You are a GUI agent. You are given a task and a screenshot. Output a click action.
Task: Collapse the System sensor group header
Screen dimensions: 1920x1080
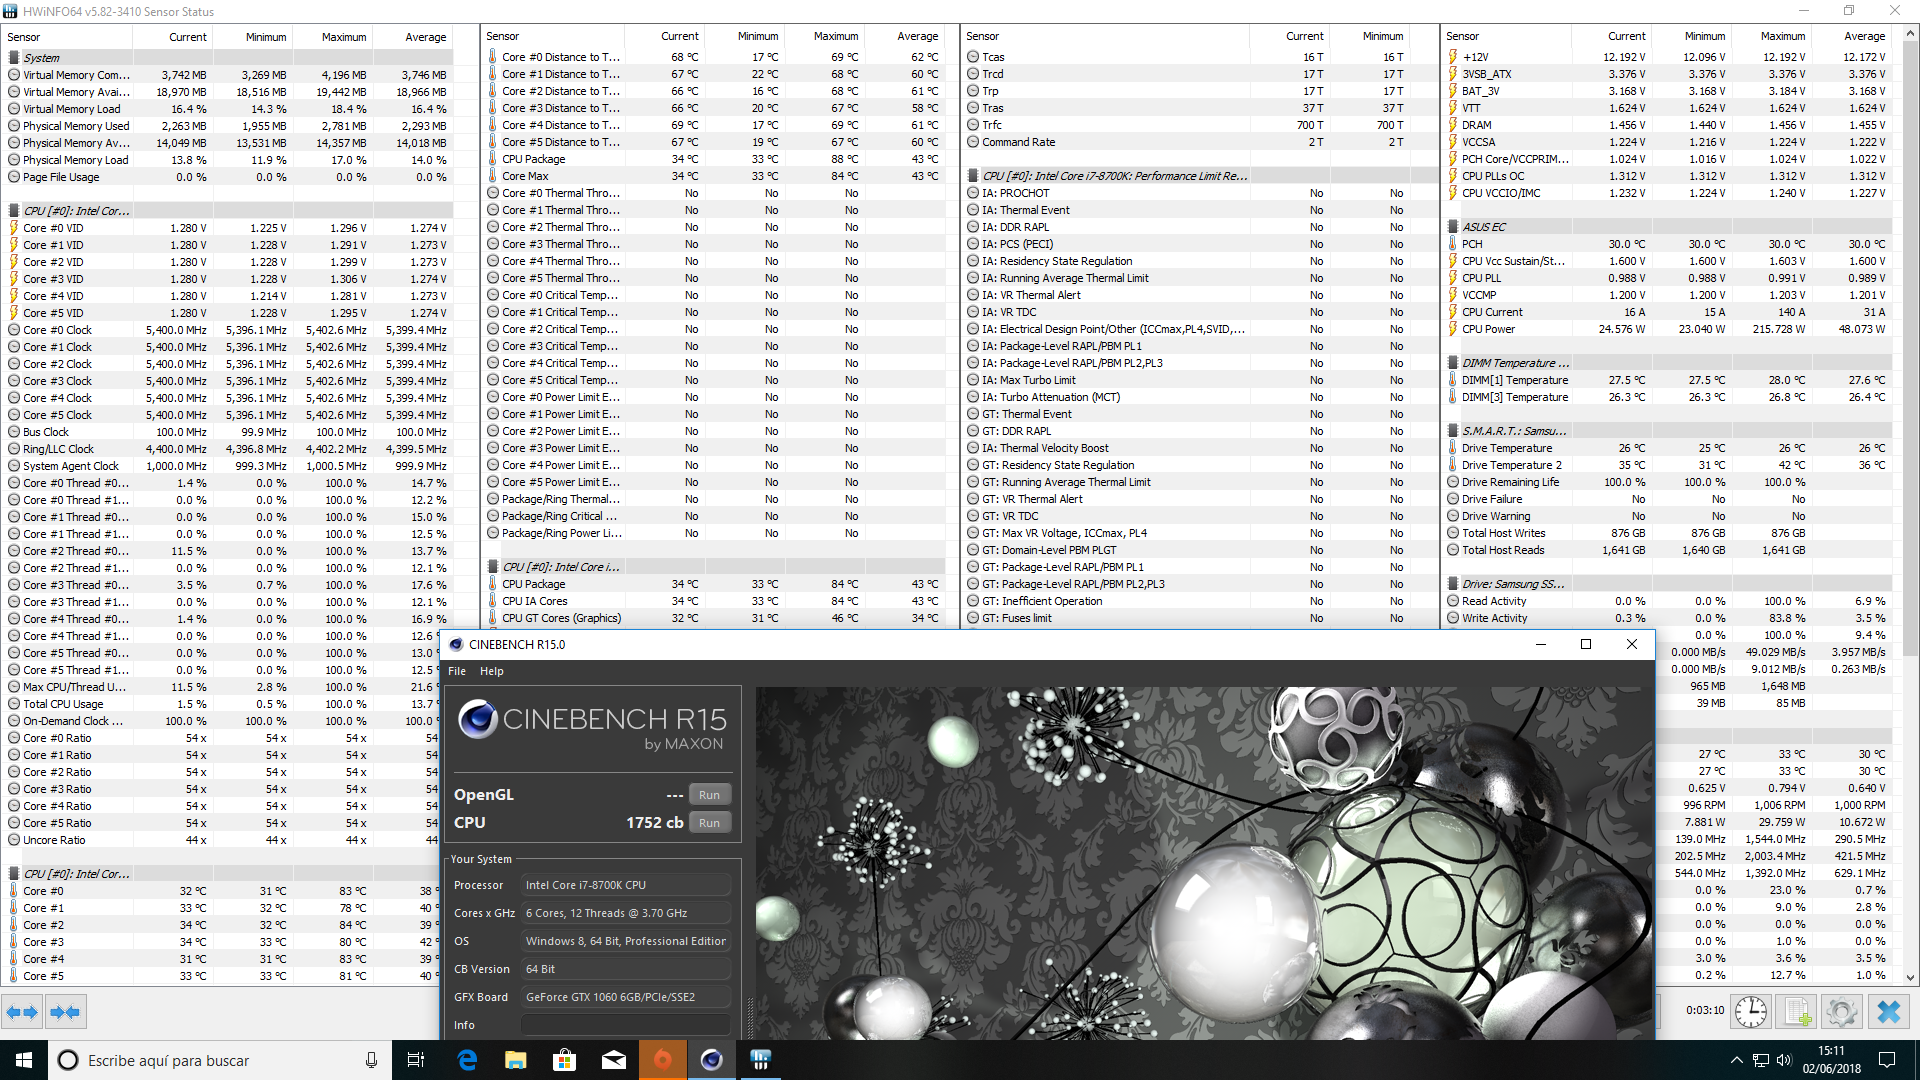point(41,57)
